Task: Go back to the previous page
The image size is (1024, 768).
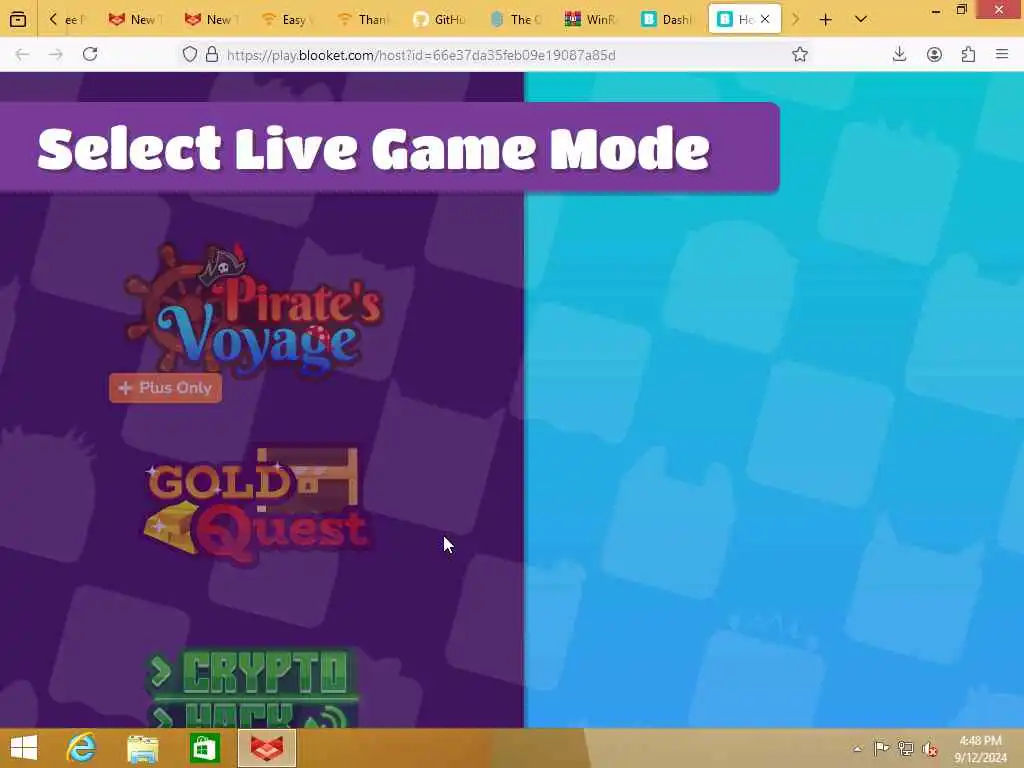Action: (22, 54)
